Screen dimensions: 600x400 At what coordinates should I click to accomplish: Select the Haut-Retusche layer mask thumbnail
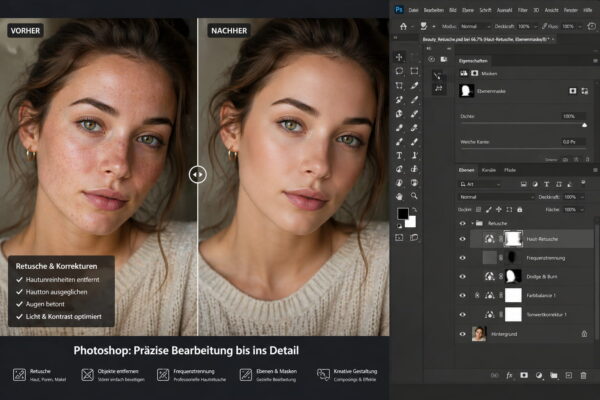coord(513,238)
